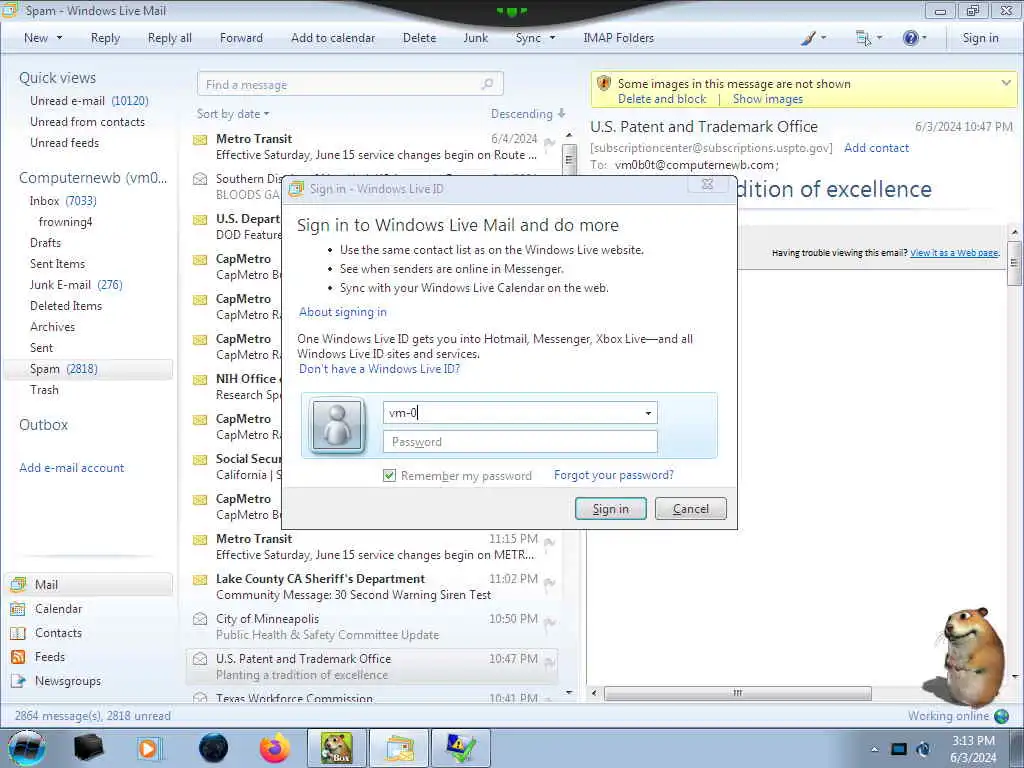Select the Drafts folder
Image resolution: width=1024 pixels, height=768 pixels.
[x=45, y=243]
